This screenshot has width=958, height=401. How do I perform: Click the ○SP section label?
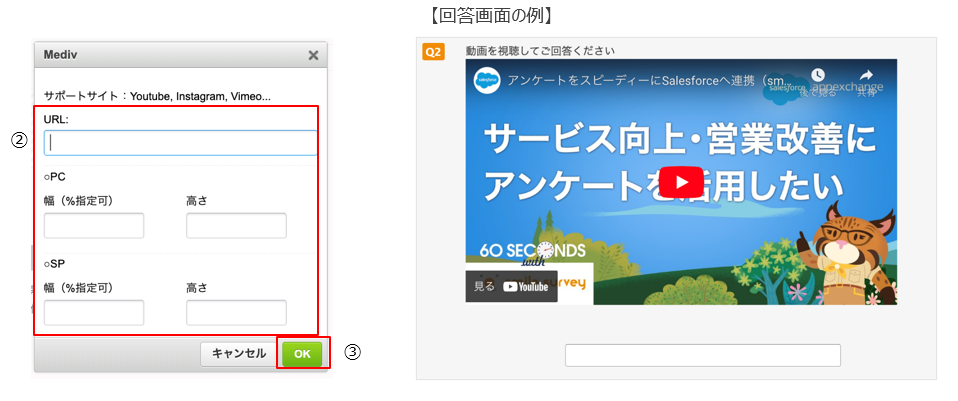55,263
